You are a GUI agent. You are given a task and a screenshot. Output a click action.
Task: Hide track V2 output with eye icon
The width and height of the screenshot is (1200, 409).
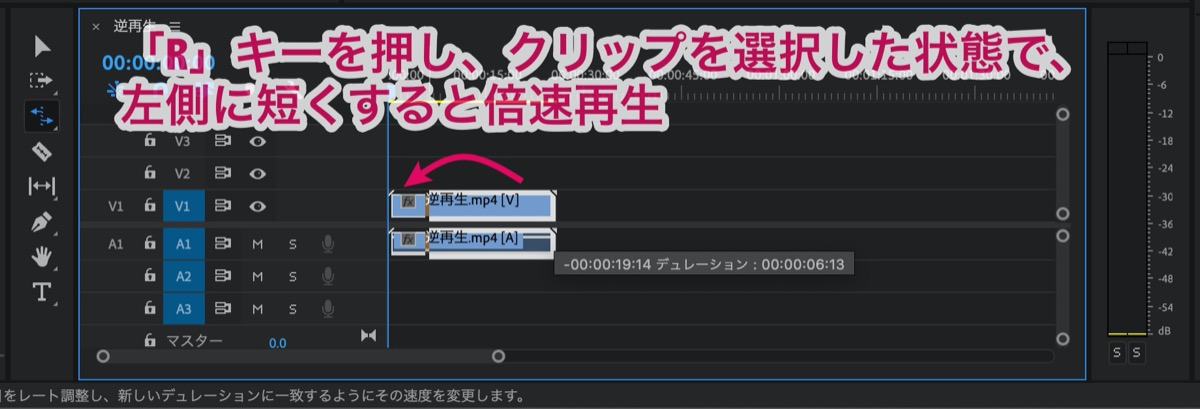click(x=258, y=173)
